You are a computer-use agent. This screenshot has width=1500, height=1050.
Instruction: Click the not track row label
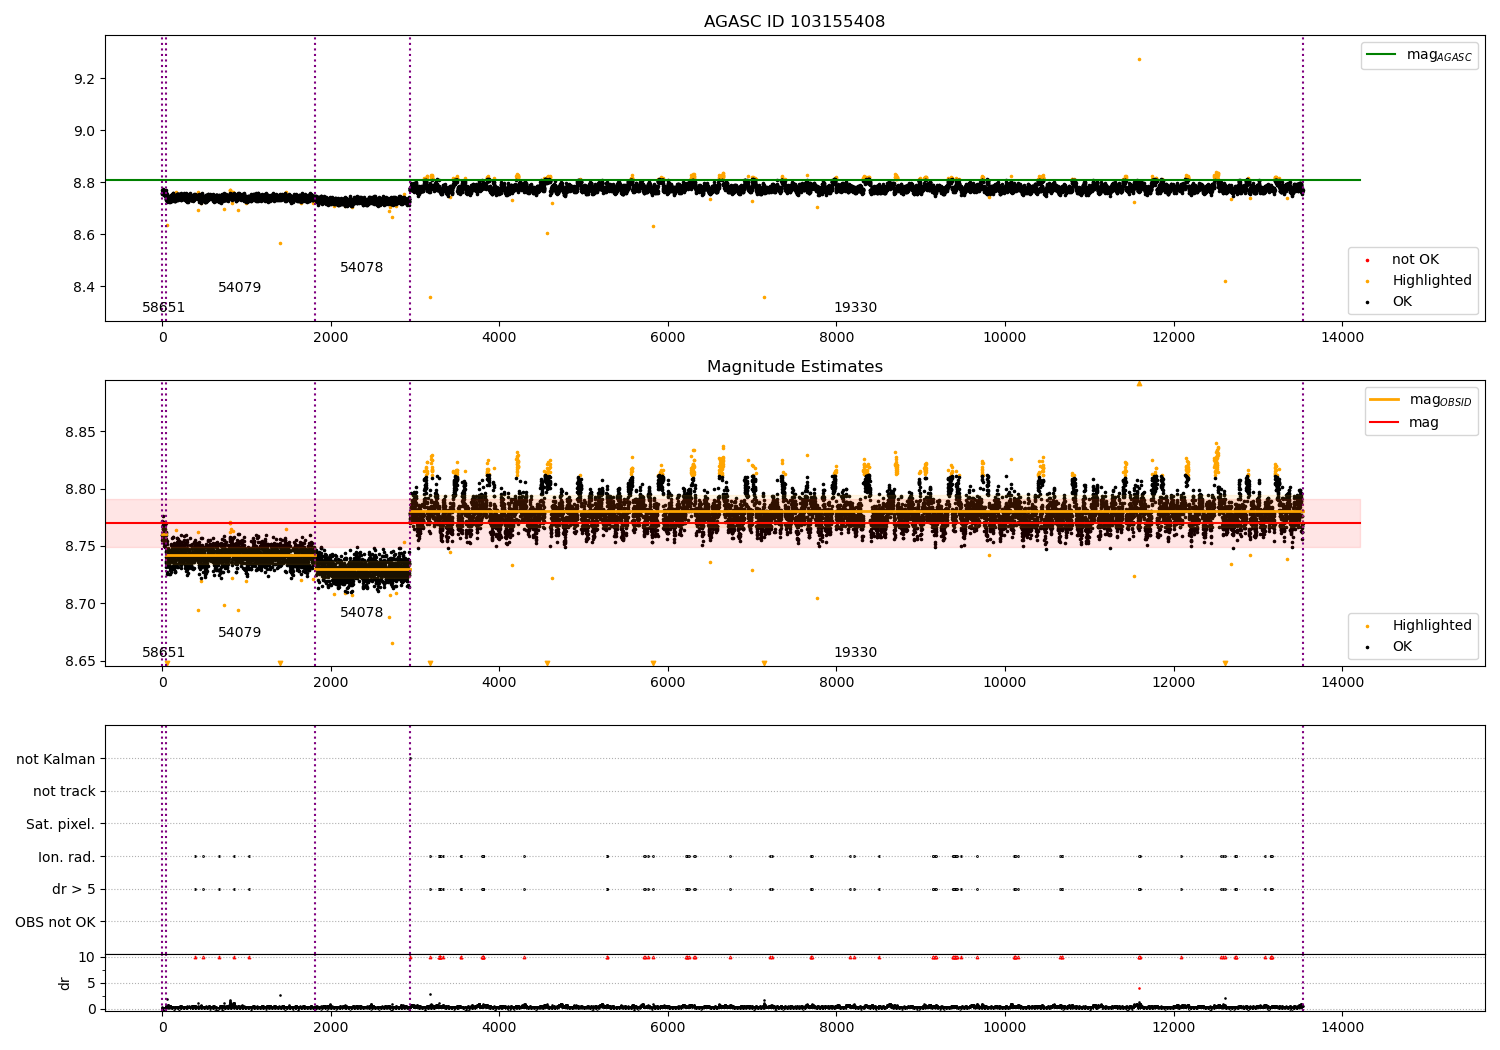pyautogui.click(x=64, y=792)
